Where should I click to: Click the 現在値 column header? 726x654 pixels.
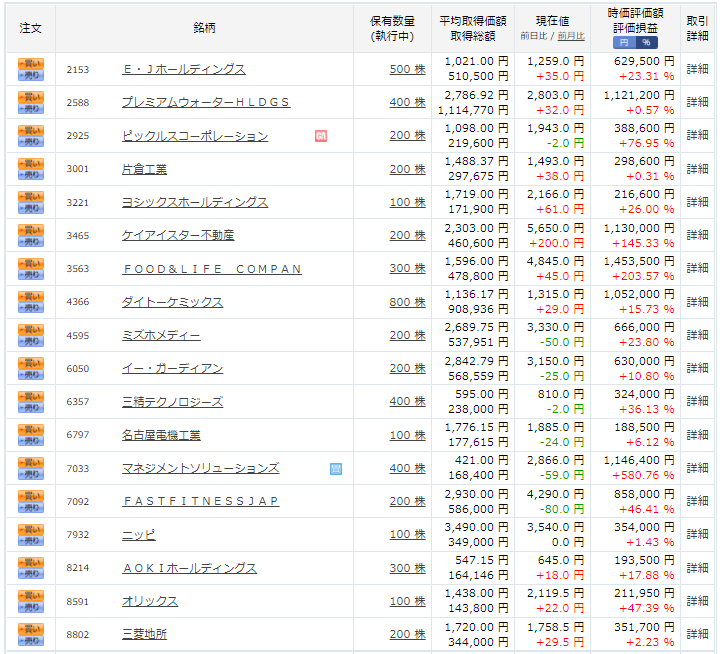pos(552,21)
